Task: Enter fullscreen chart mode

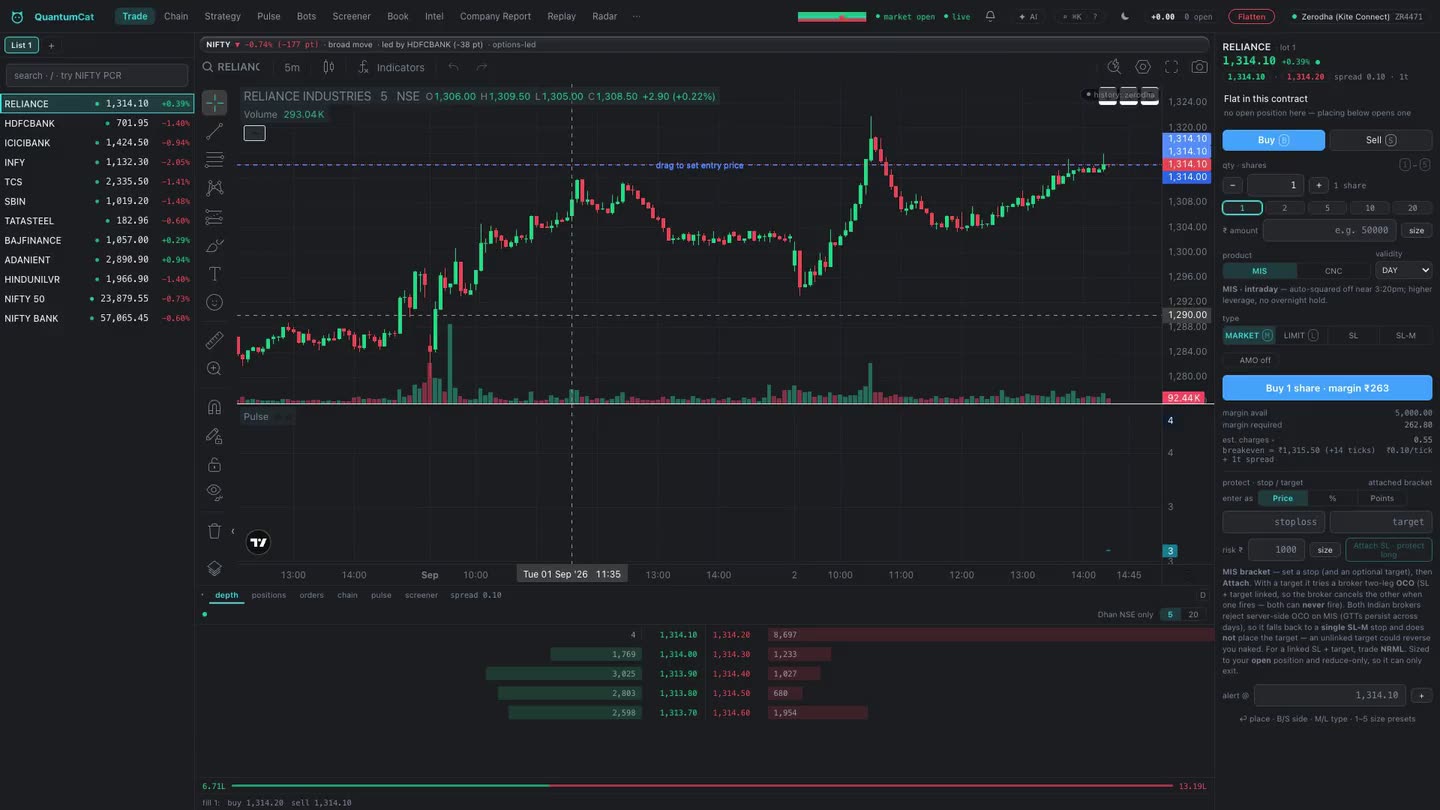Action: pos(1171,67)
